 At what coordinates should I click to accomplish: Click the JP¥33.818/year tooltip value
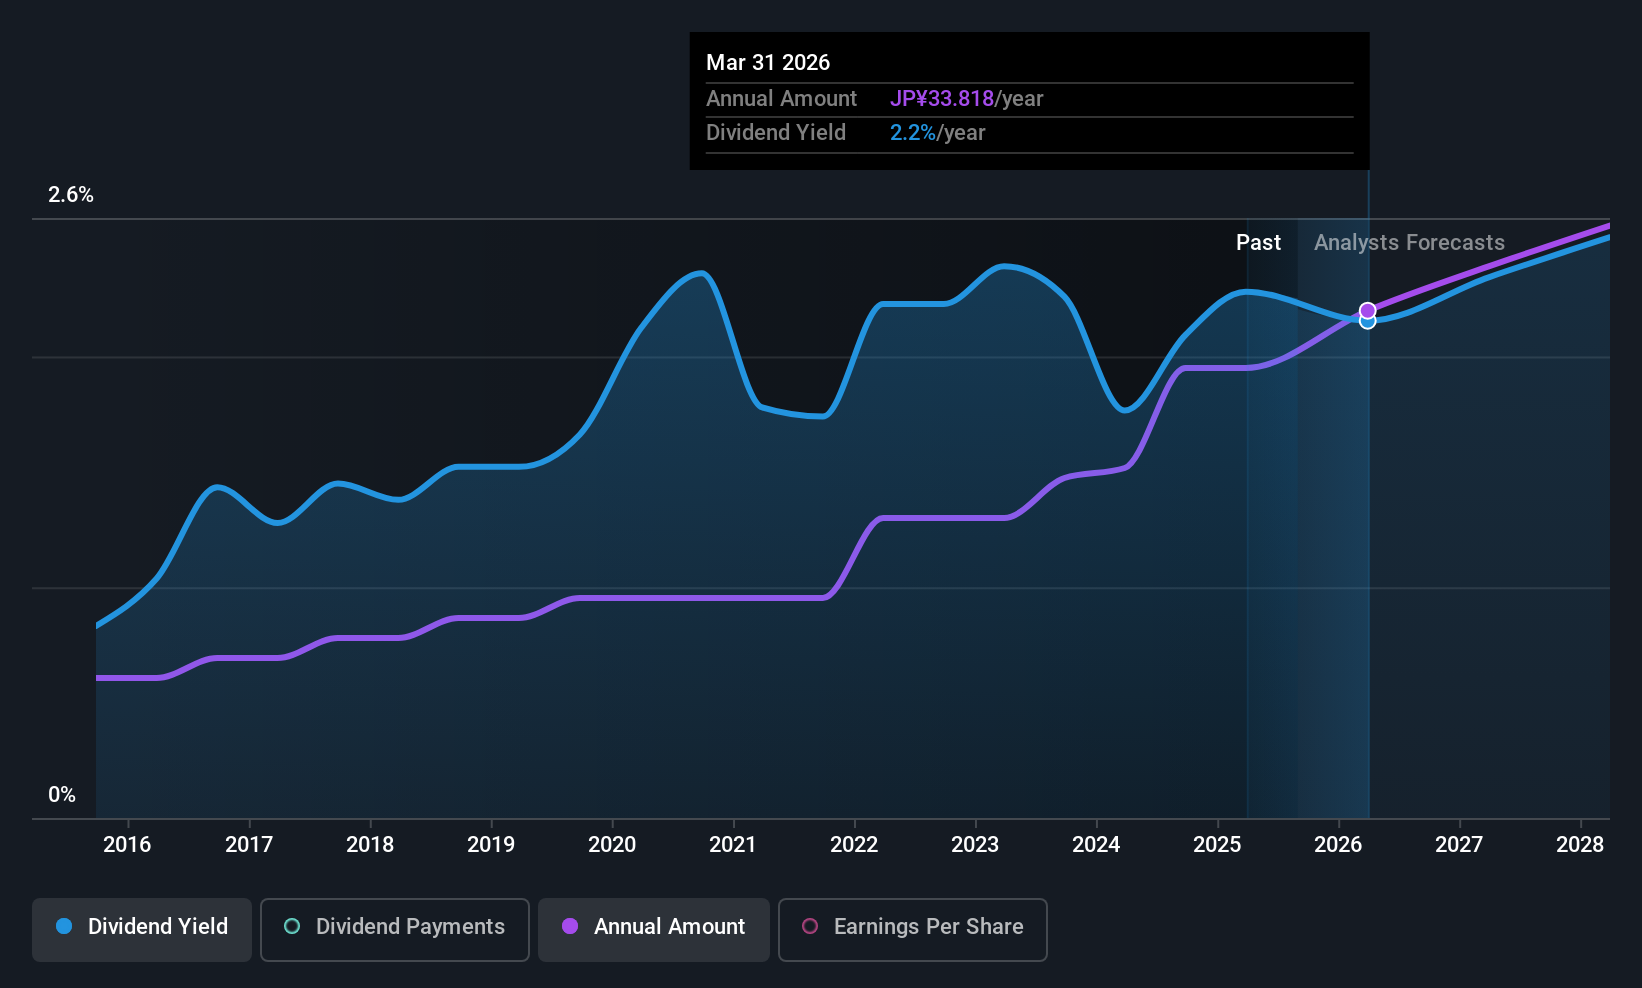point(967,99)
